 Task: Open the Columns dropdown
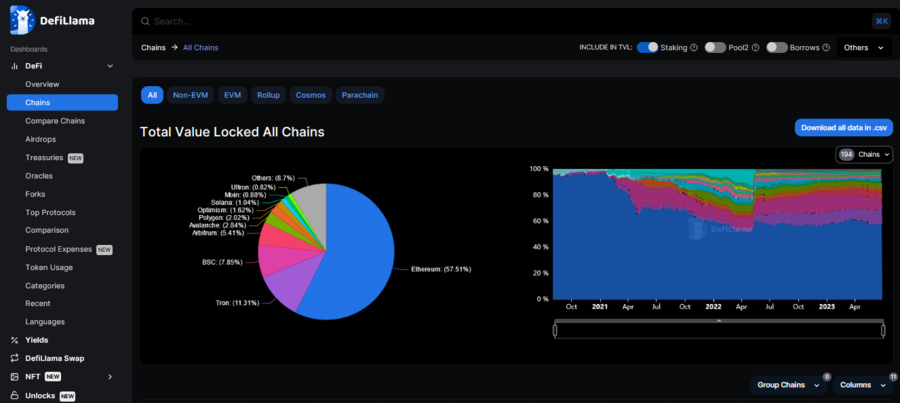click(x=863, y=385)
